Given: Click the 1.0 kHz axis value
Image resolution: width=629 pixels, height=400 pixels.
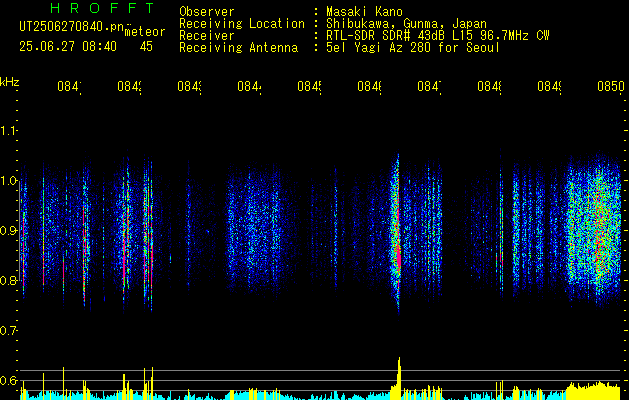Looking at the screenshot, I should 8,181.
